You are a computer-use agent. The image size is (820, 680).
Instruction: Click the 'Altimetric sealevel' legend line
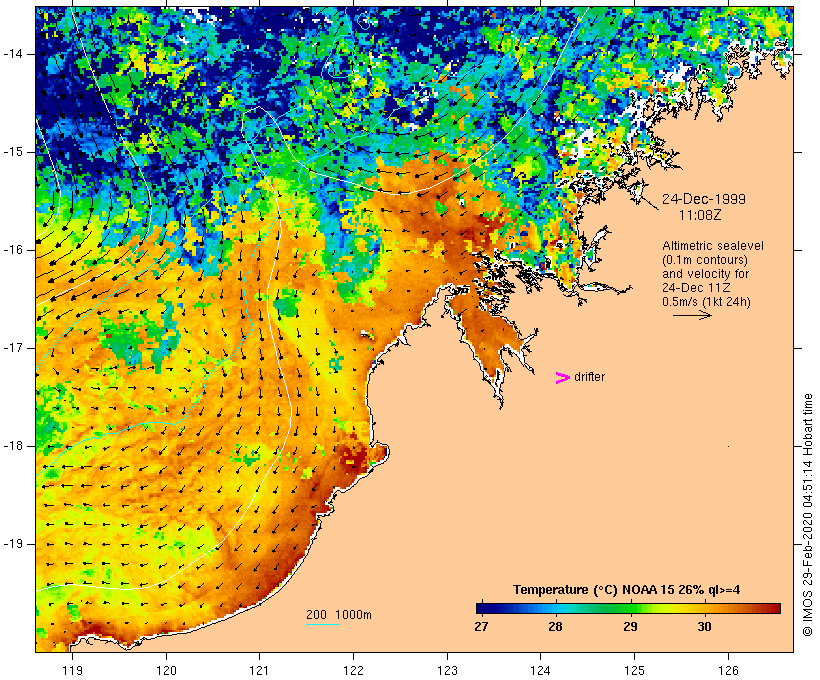pos(713,246)
